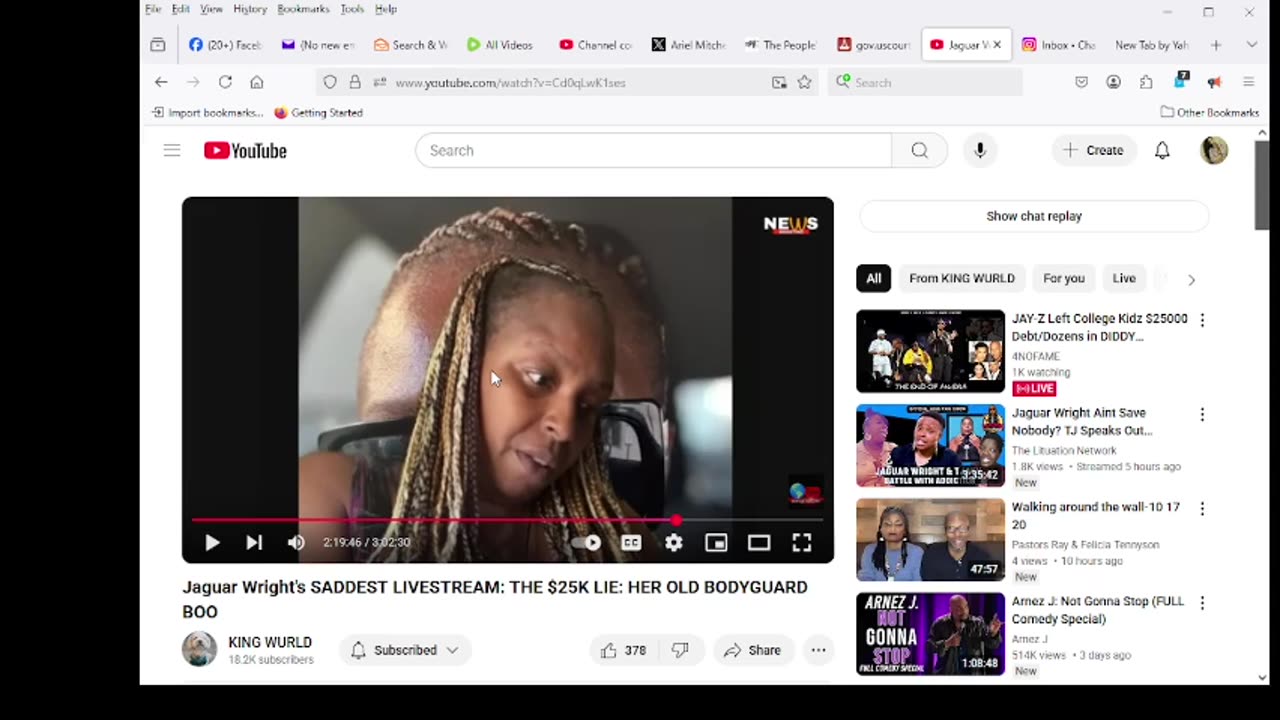Play the paused YouTube video
The height and width of the screenshot is (720, 1280).
pos(212,543)
